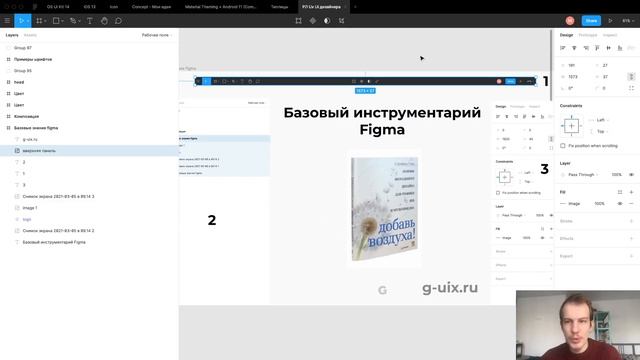This screenshot has width=640, height=360.
Task: Remove the Image fill with minus icon
Action: point(631,203)
